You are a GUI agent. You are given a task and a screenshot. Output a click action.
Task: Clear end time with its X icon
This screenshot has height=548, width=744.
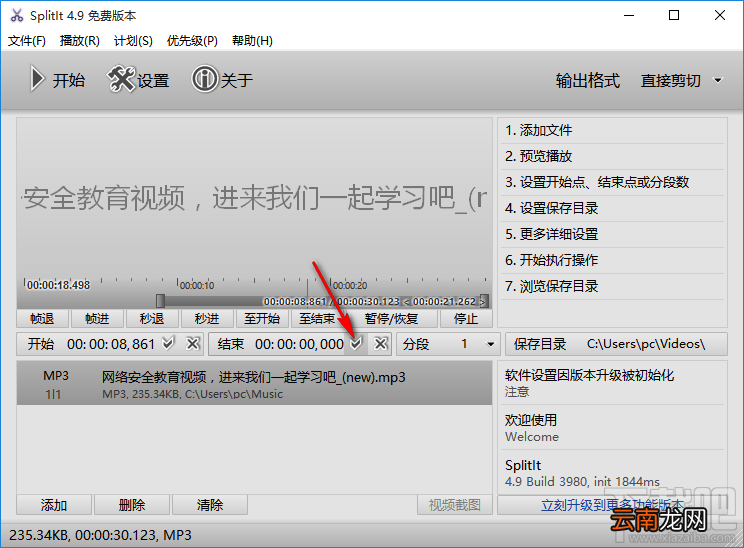[381, 344]
